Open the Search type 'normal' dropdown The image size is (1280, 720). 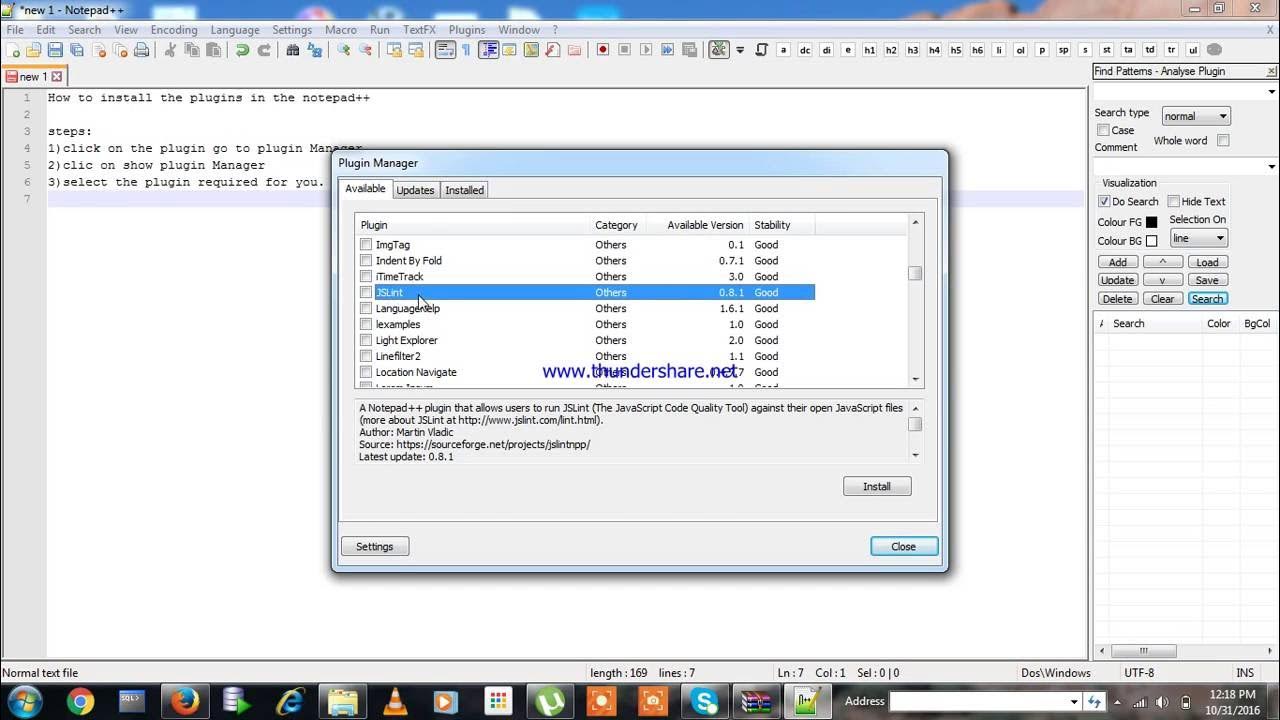[1196, 116]
